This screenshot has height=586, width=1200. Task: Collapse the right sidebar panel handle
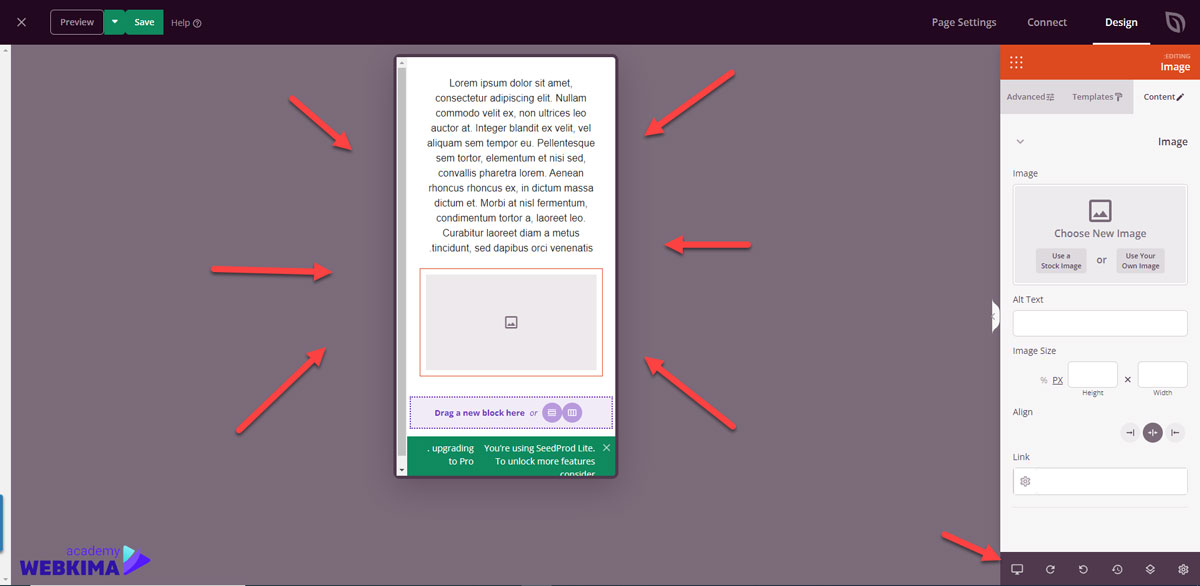tap(994, 316)
